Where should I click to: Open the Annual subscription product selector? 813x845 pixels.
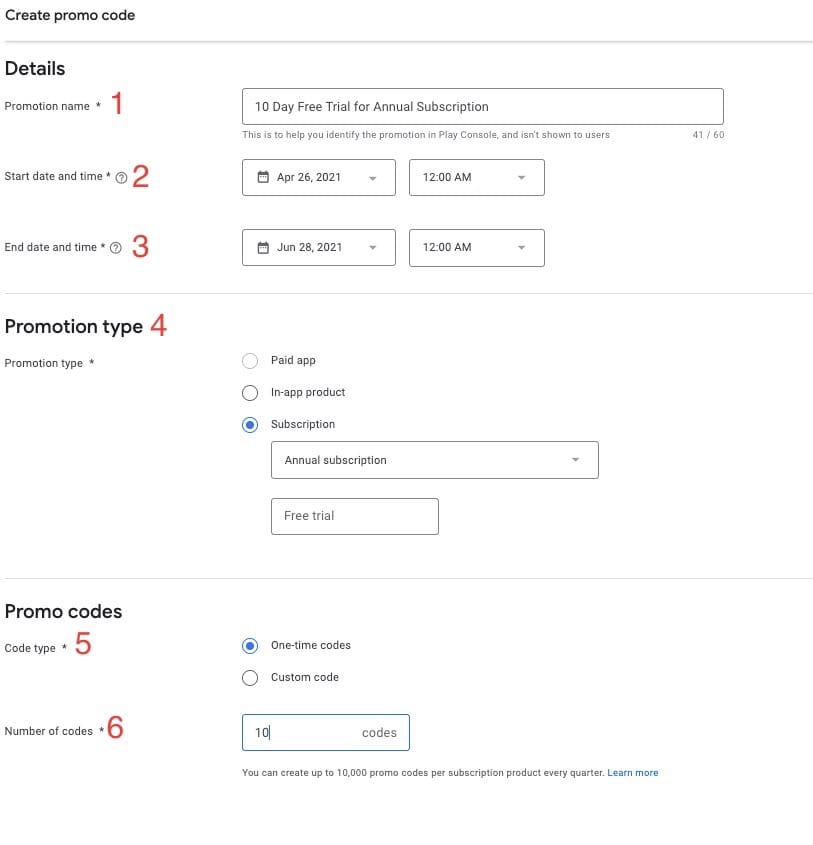click(434, 459)
